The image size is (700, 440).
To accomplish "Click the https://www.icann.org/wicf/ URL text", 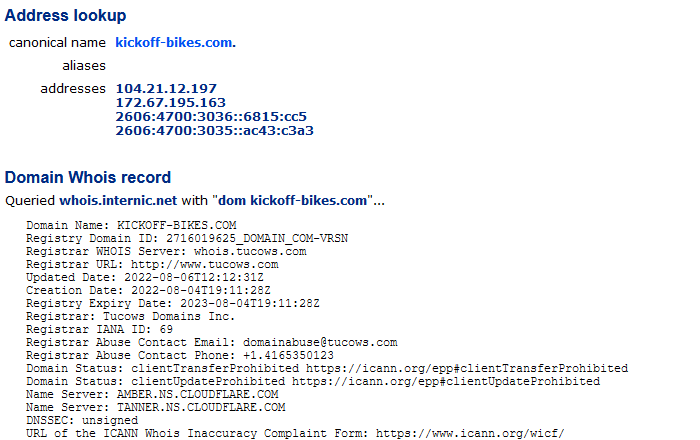I will [x=470, y=433].
